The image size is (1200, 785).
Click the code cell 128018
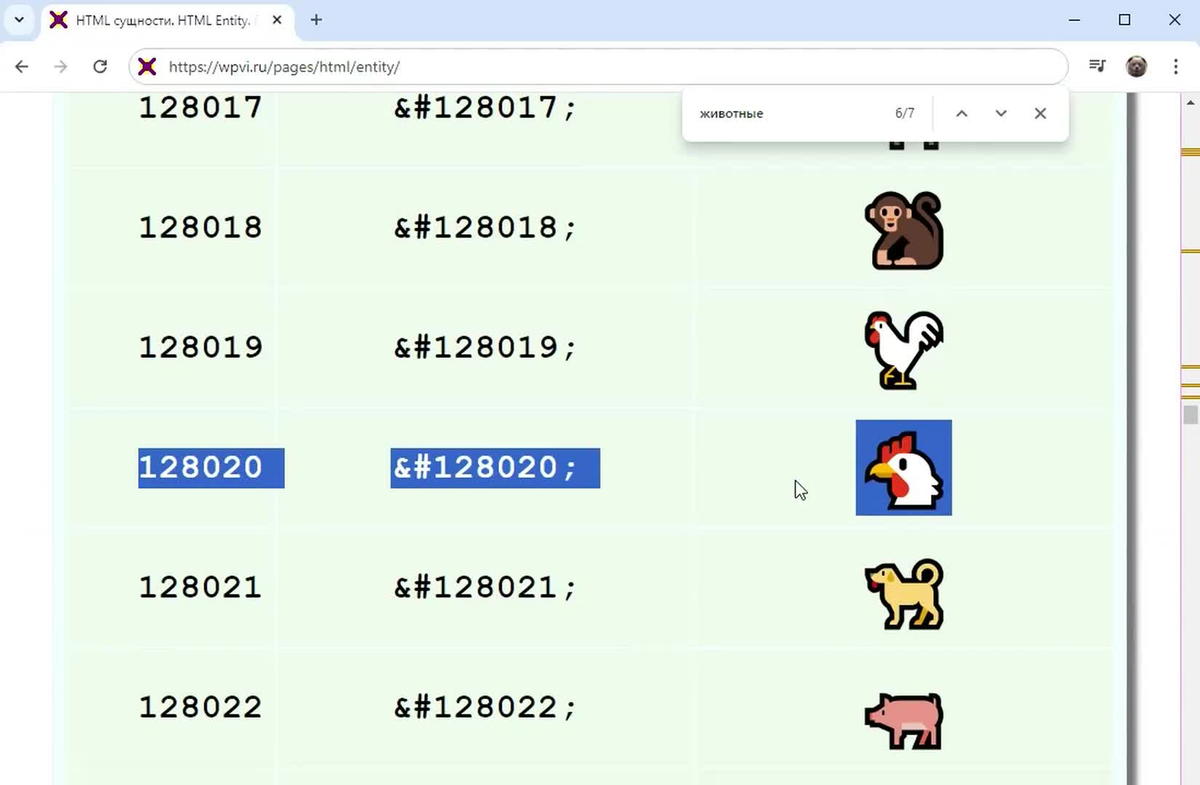200,228
